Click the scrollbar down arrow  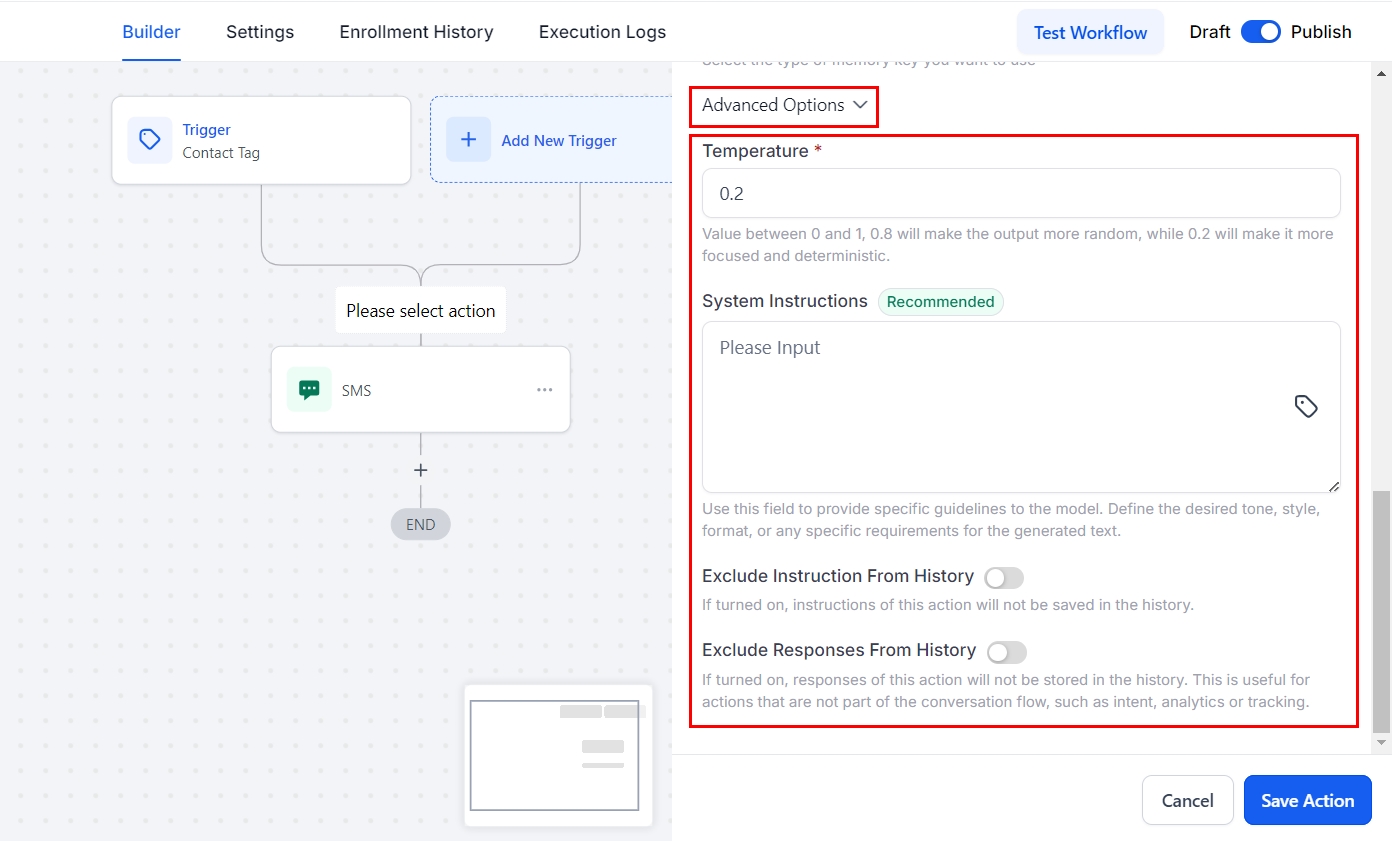(1382, 743)
